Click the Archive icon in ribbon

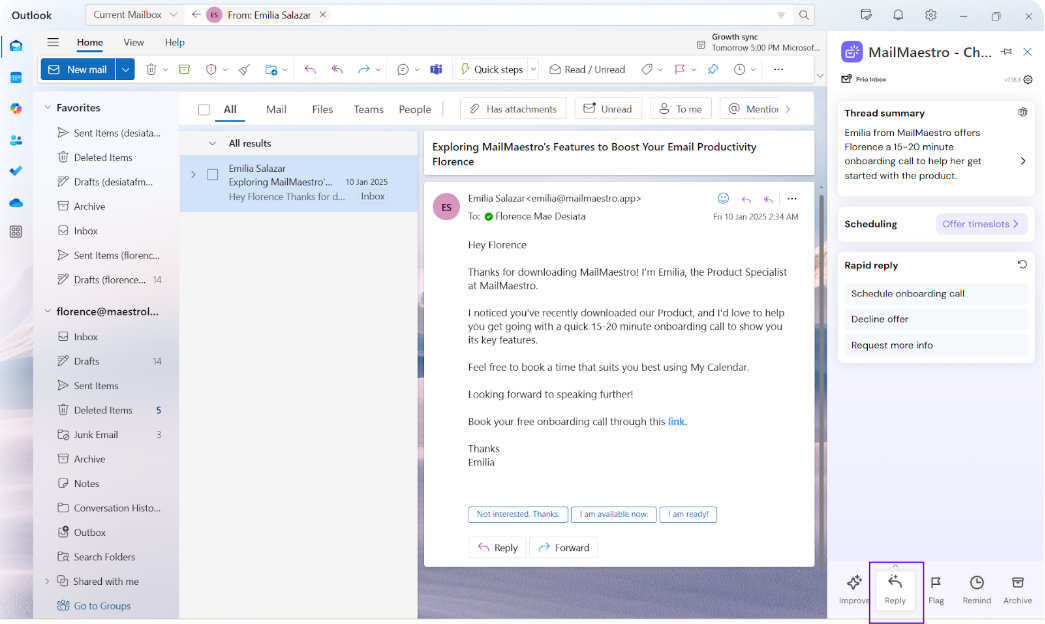pyautogui.click(x=185, y=69)
